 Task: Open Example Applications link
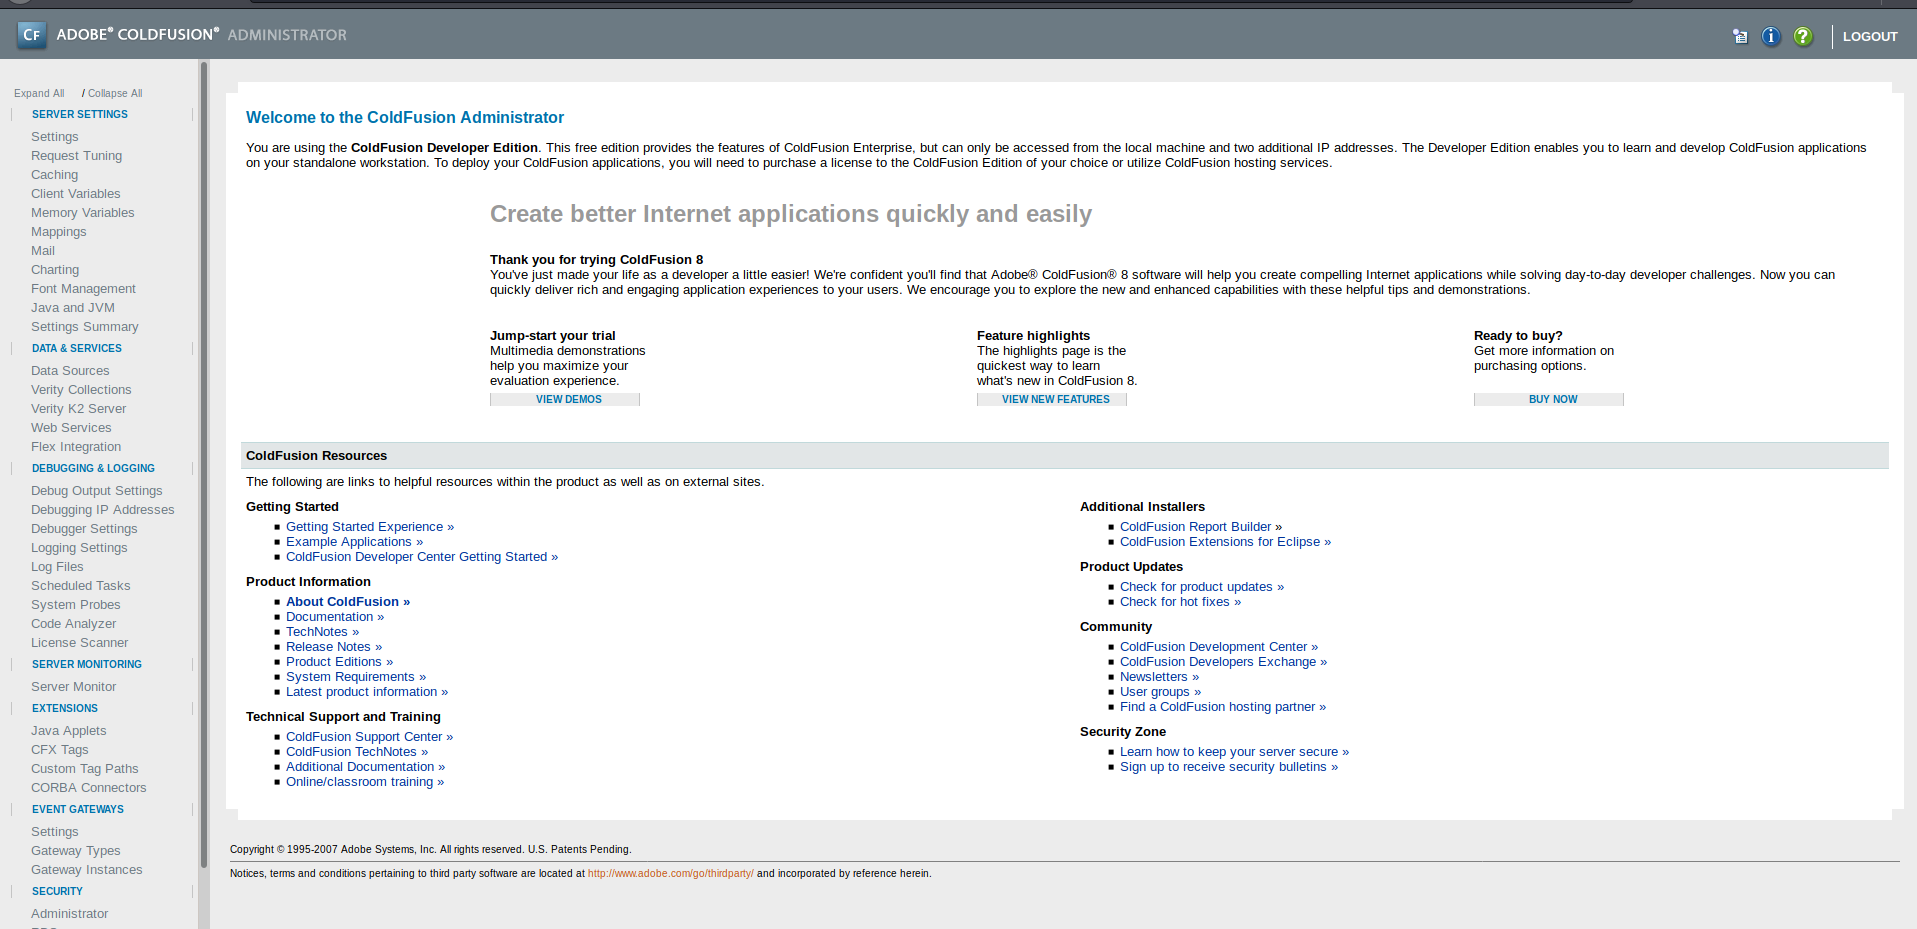tap(354, 542)
